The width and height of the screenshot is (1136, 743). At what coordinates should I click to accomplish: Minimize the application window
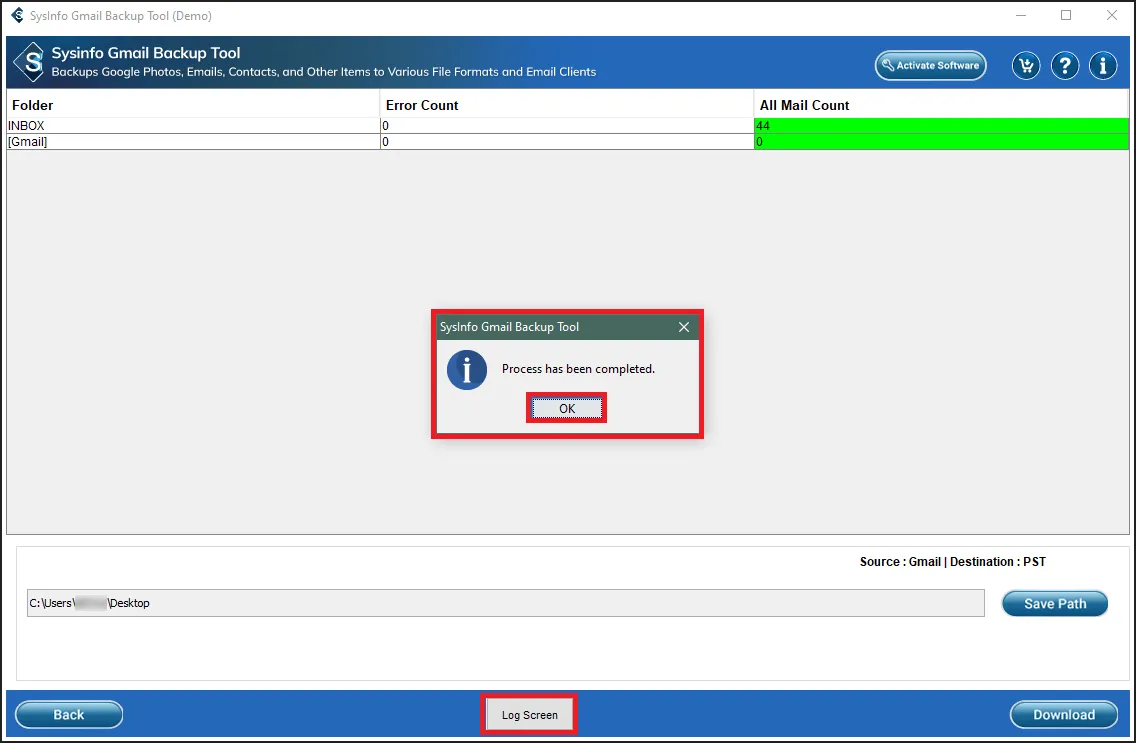pos(1021,15)
